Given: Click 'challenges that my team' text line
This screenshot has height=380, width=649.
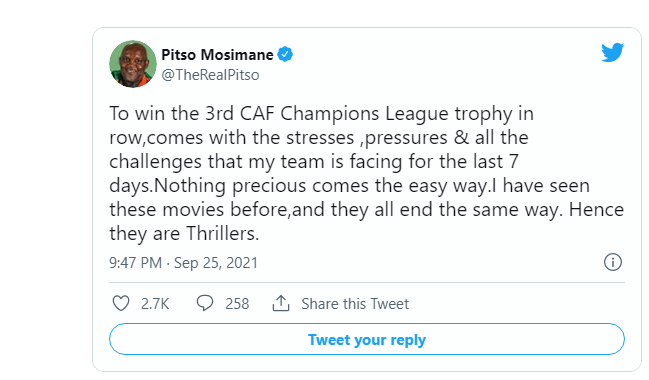Looking at the screenshot, I should point(314,162).
